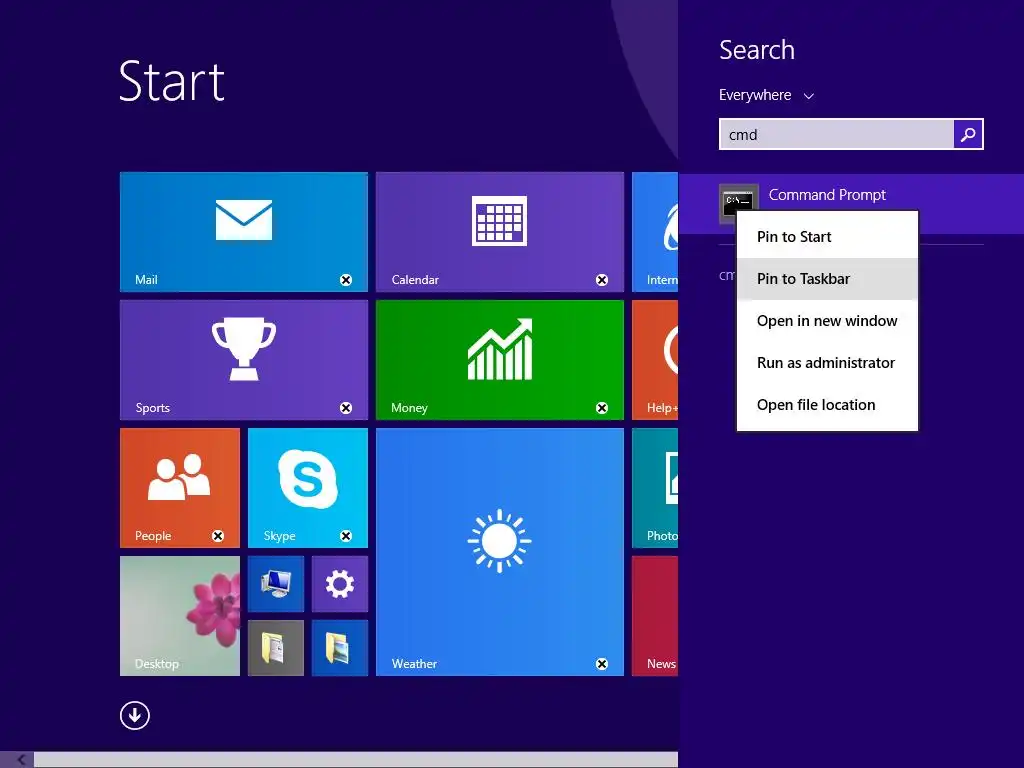Open the Calendar tile

tap(500, 231)
